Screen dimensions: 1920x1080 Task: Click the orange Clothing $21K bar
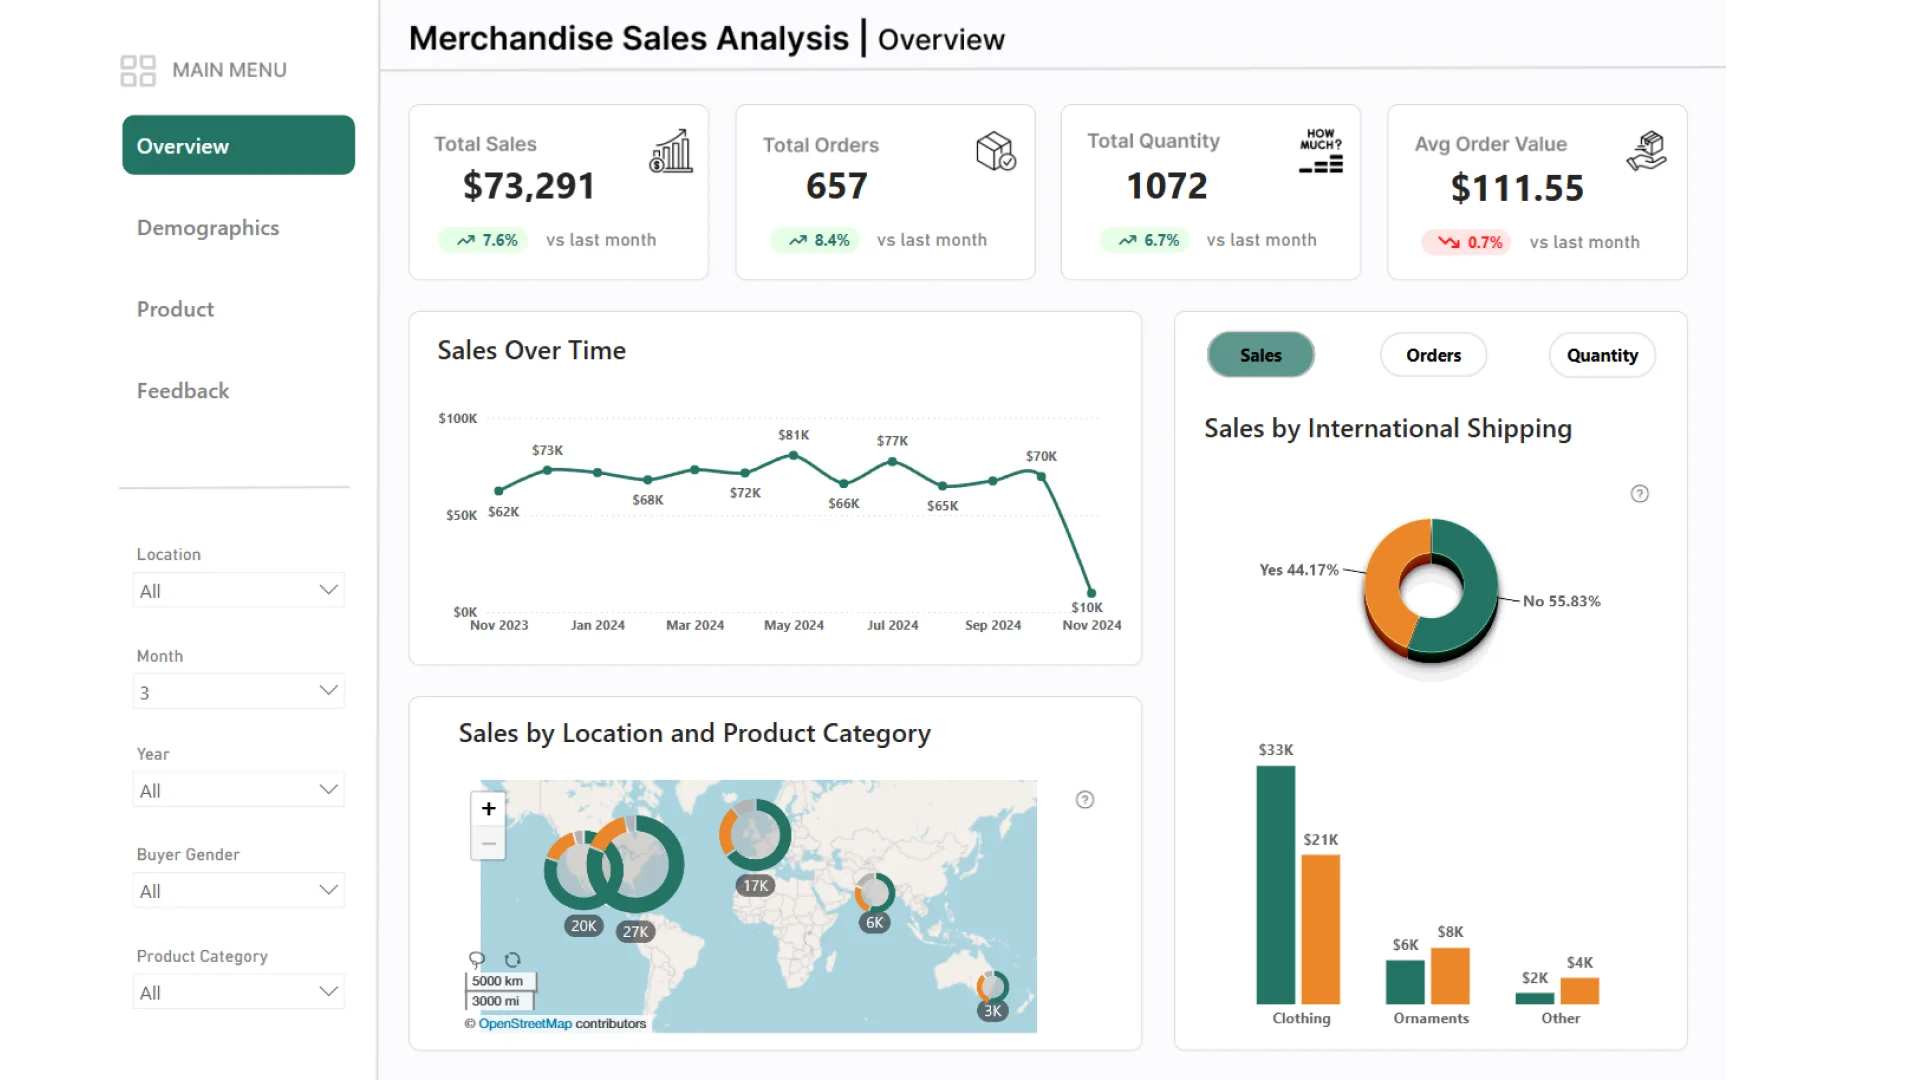click(x=1320, y=929)
